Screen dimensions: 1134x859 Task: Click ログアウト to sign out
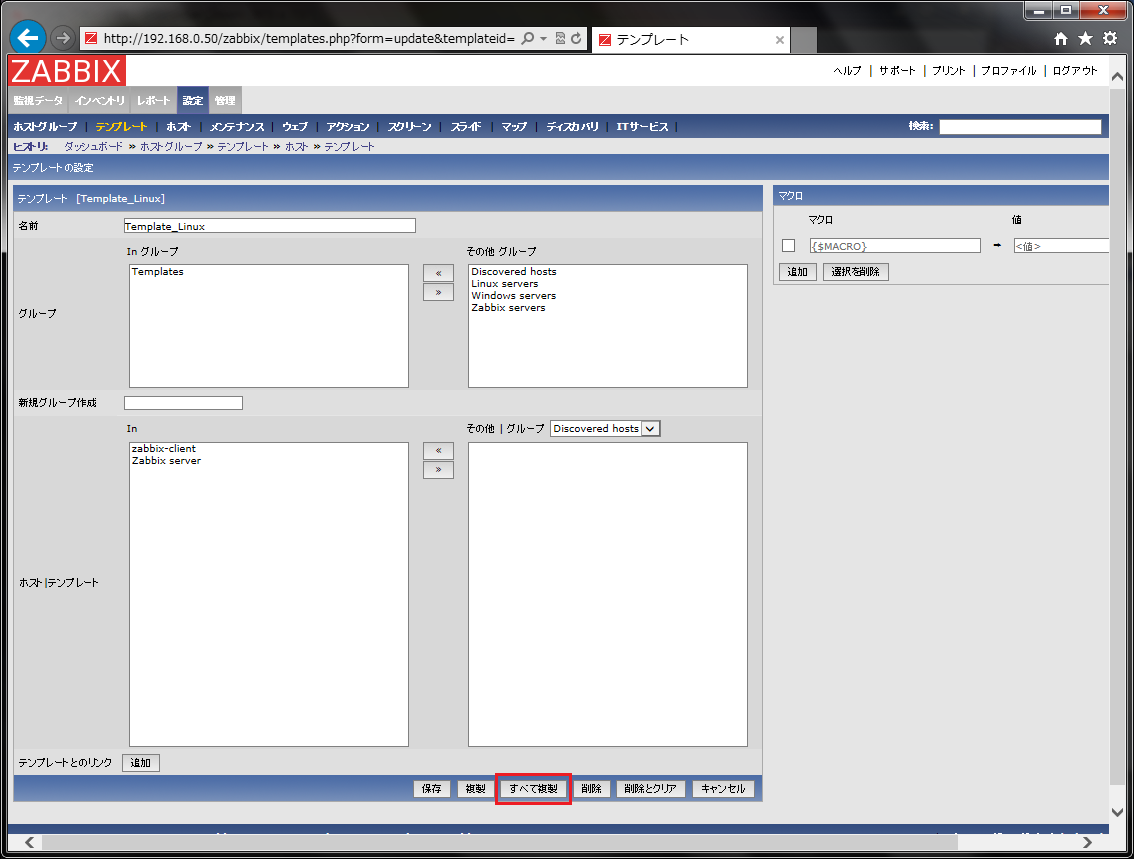(1075, 71)
